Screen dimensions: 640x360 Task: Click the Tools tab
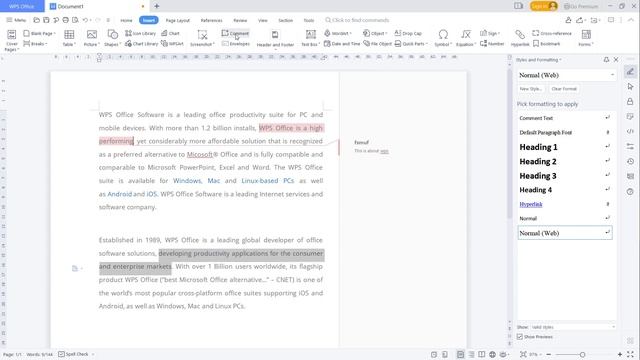309,20
